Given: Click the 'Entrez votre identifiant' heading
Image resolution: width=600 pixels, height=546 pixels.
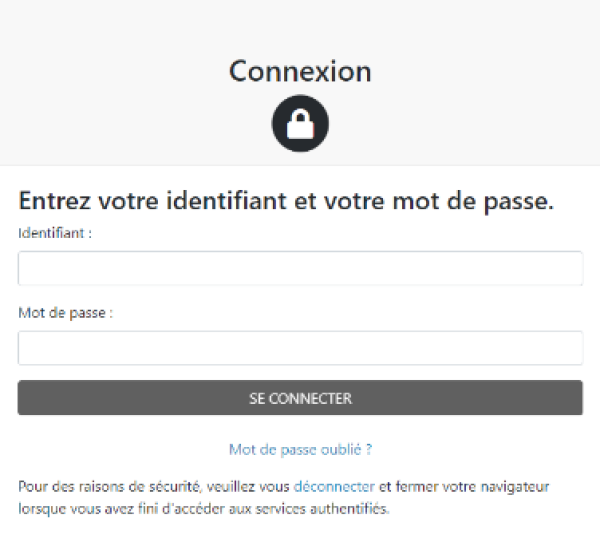Looking at the screenshot, I should (x=285, y=200).
